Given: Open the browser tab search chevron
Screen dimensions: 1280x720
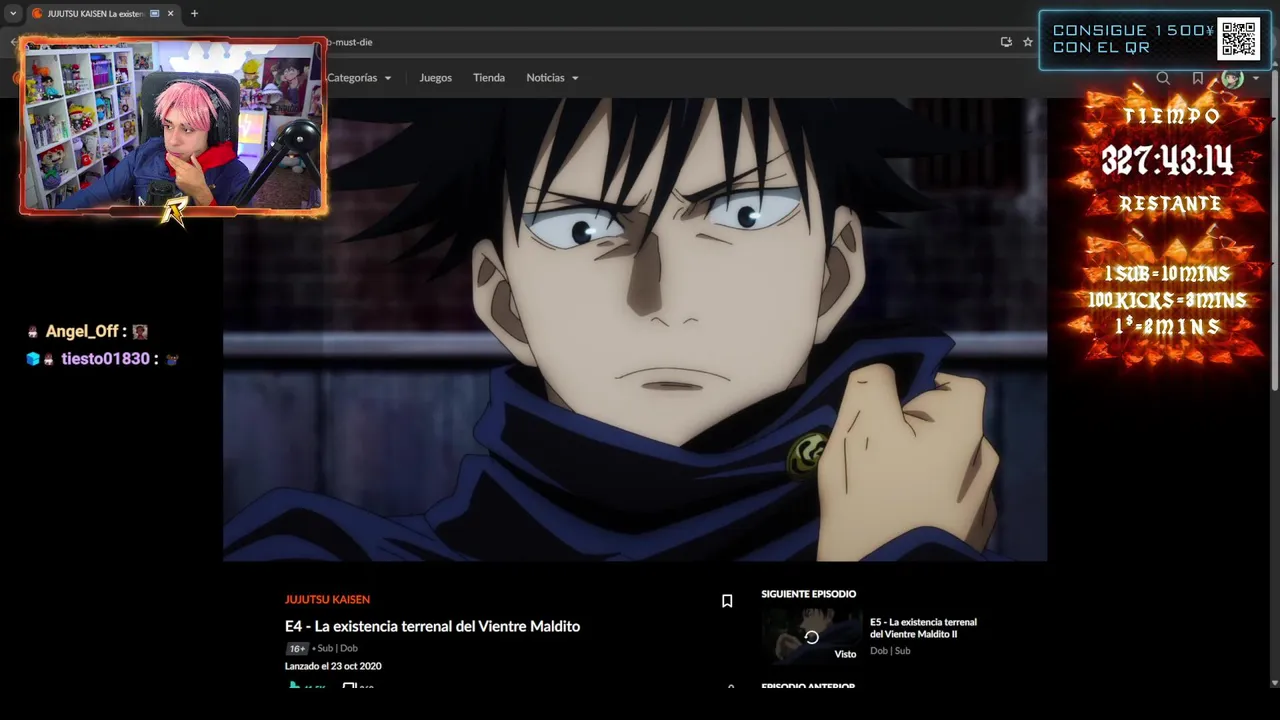Looking at the screenshot, I should tap(13, 14).
